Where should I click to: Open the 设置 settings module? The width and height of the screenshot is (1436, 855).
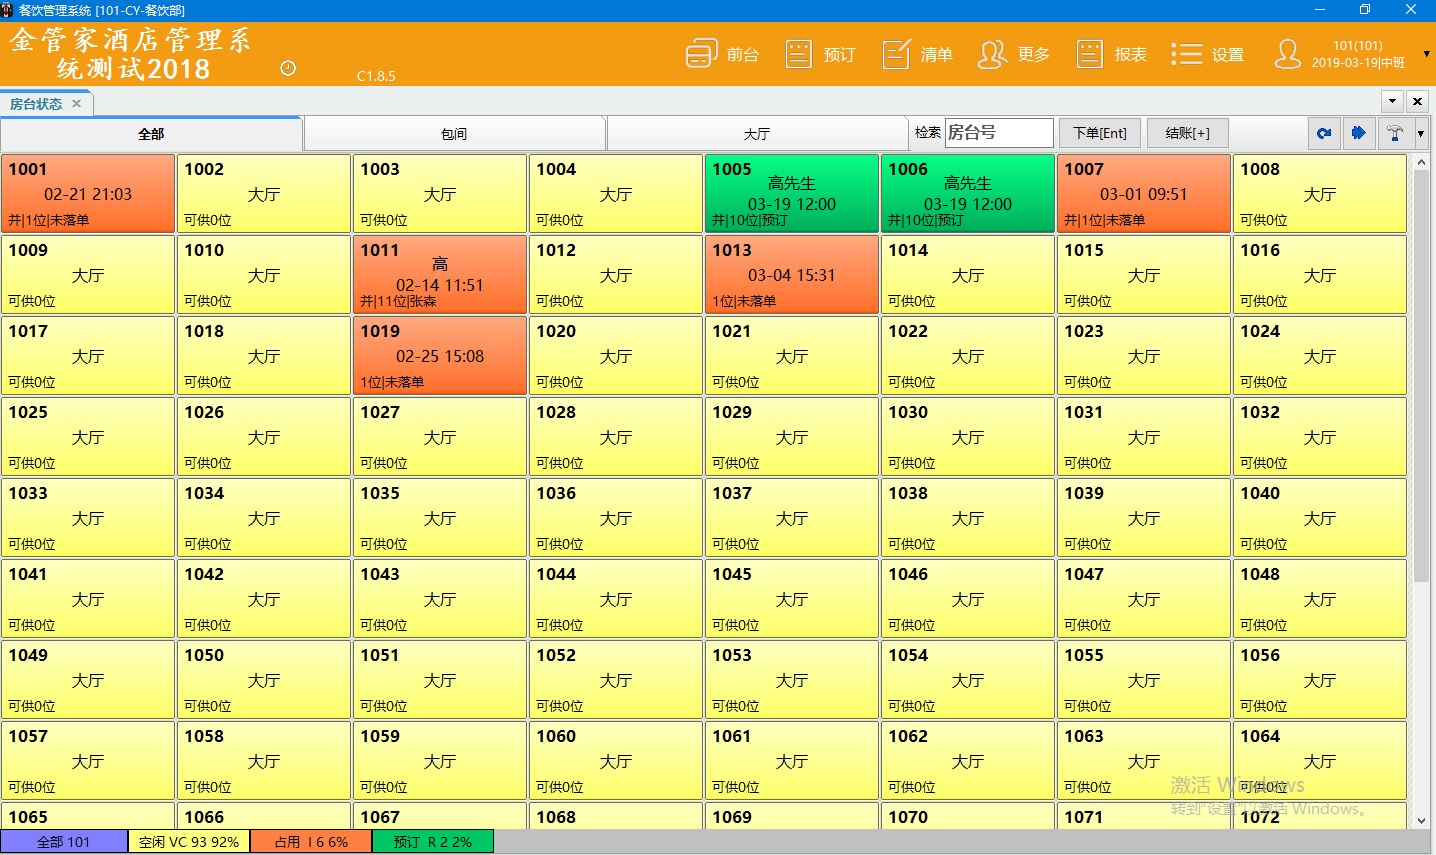[x=1207, y=54]
